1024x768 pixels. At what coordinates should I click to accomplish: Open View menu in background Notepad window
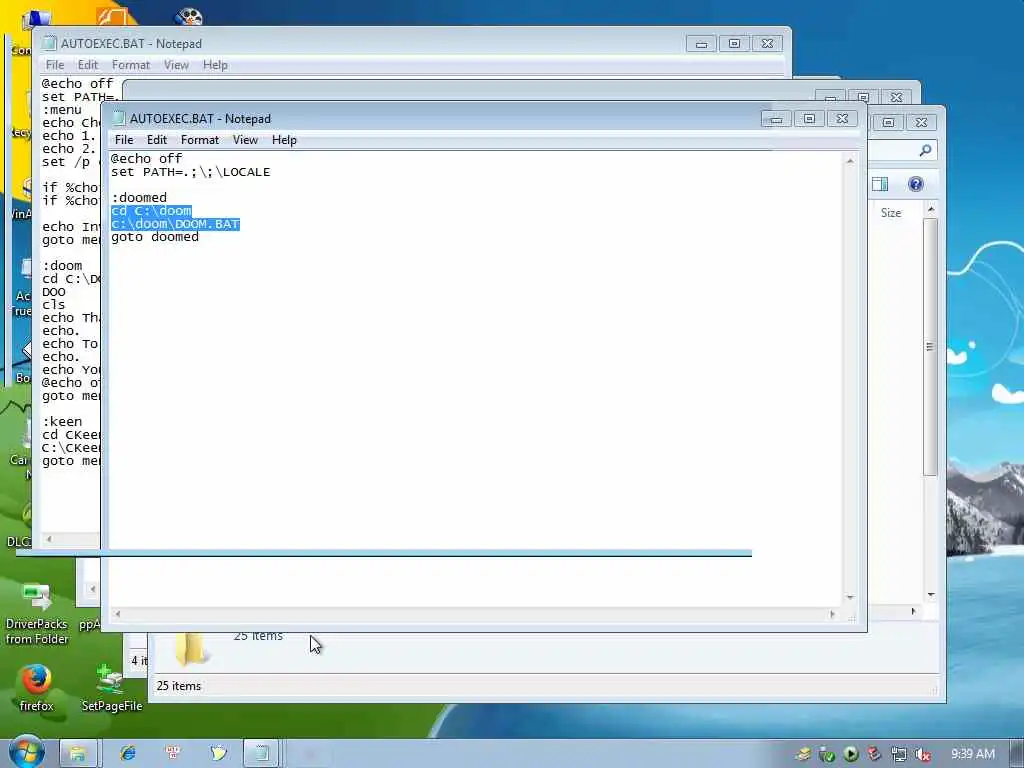[176, 65]
